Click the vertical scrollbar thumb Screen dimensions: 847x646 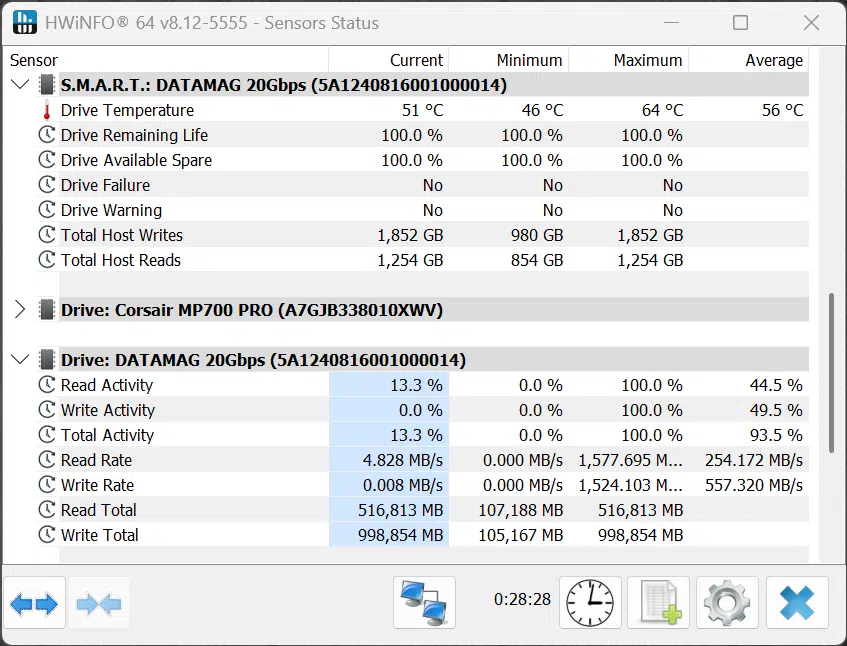(x=831, y=373)
